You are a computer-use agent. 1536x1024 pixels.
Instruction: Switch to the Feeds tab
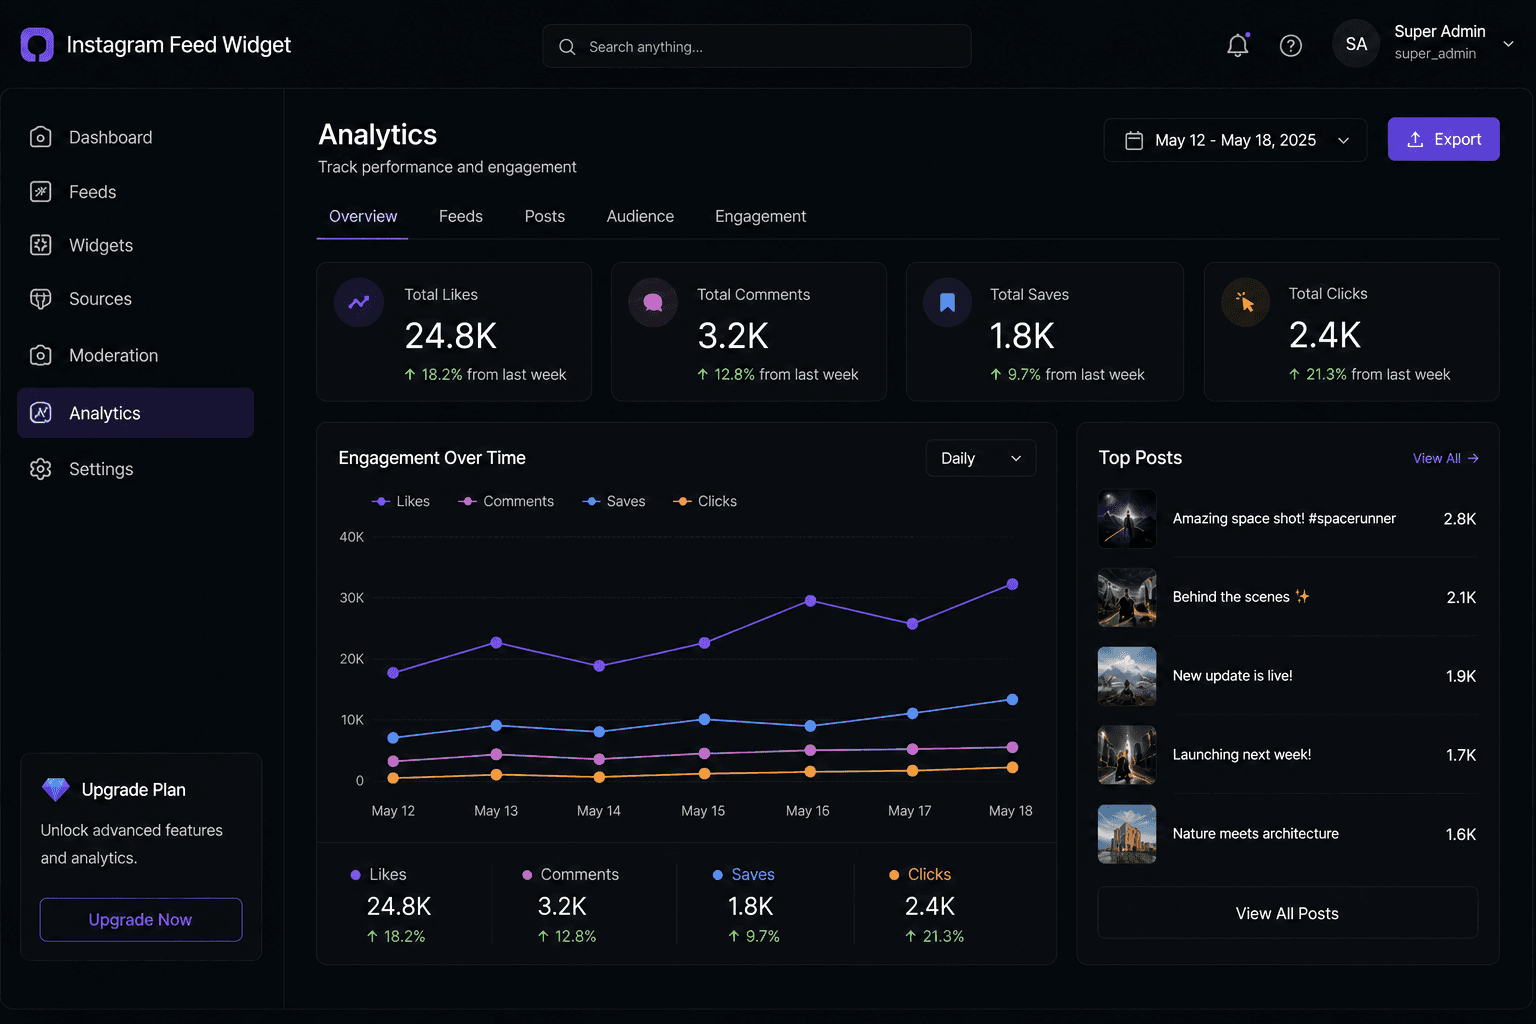461,216
